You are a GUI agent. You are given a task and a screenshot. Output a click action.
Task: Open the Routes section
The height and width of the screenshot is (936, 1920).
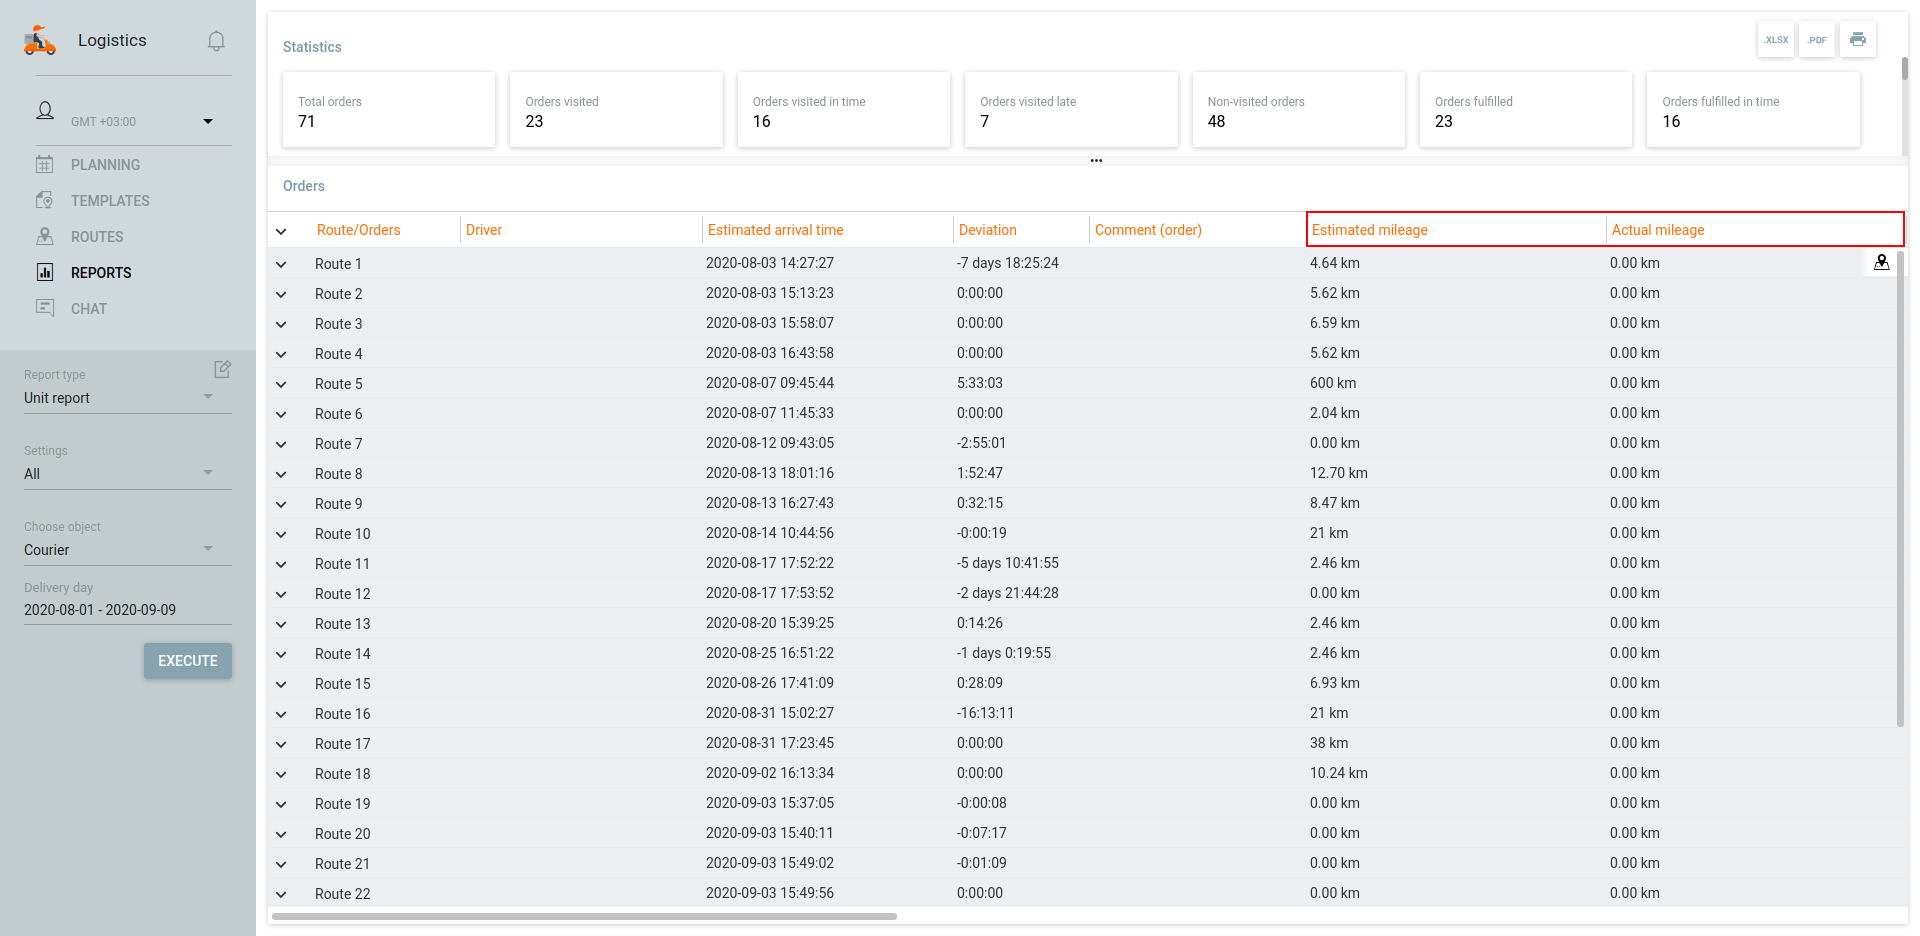click(97, 237)
